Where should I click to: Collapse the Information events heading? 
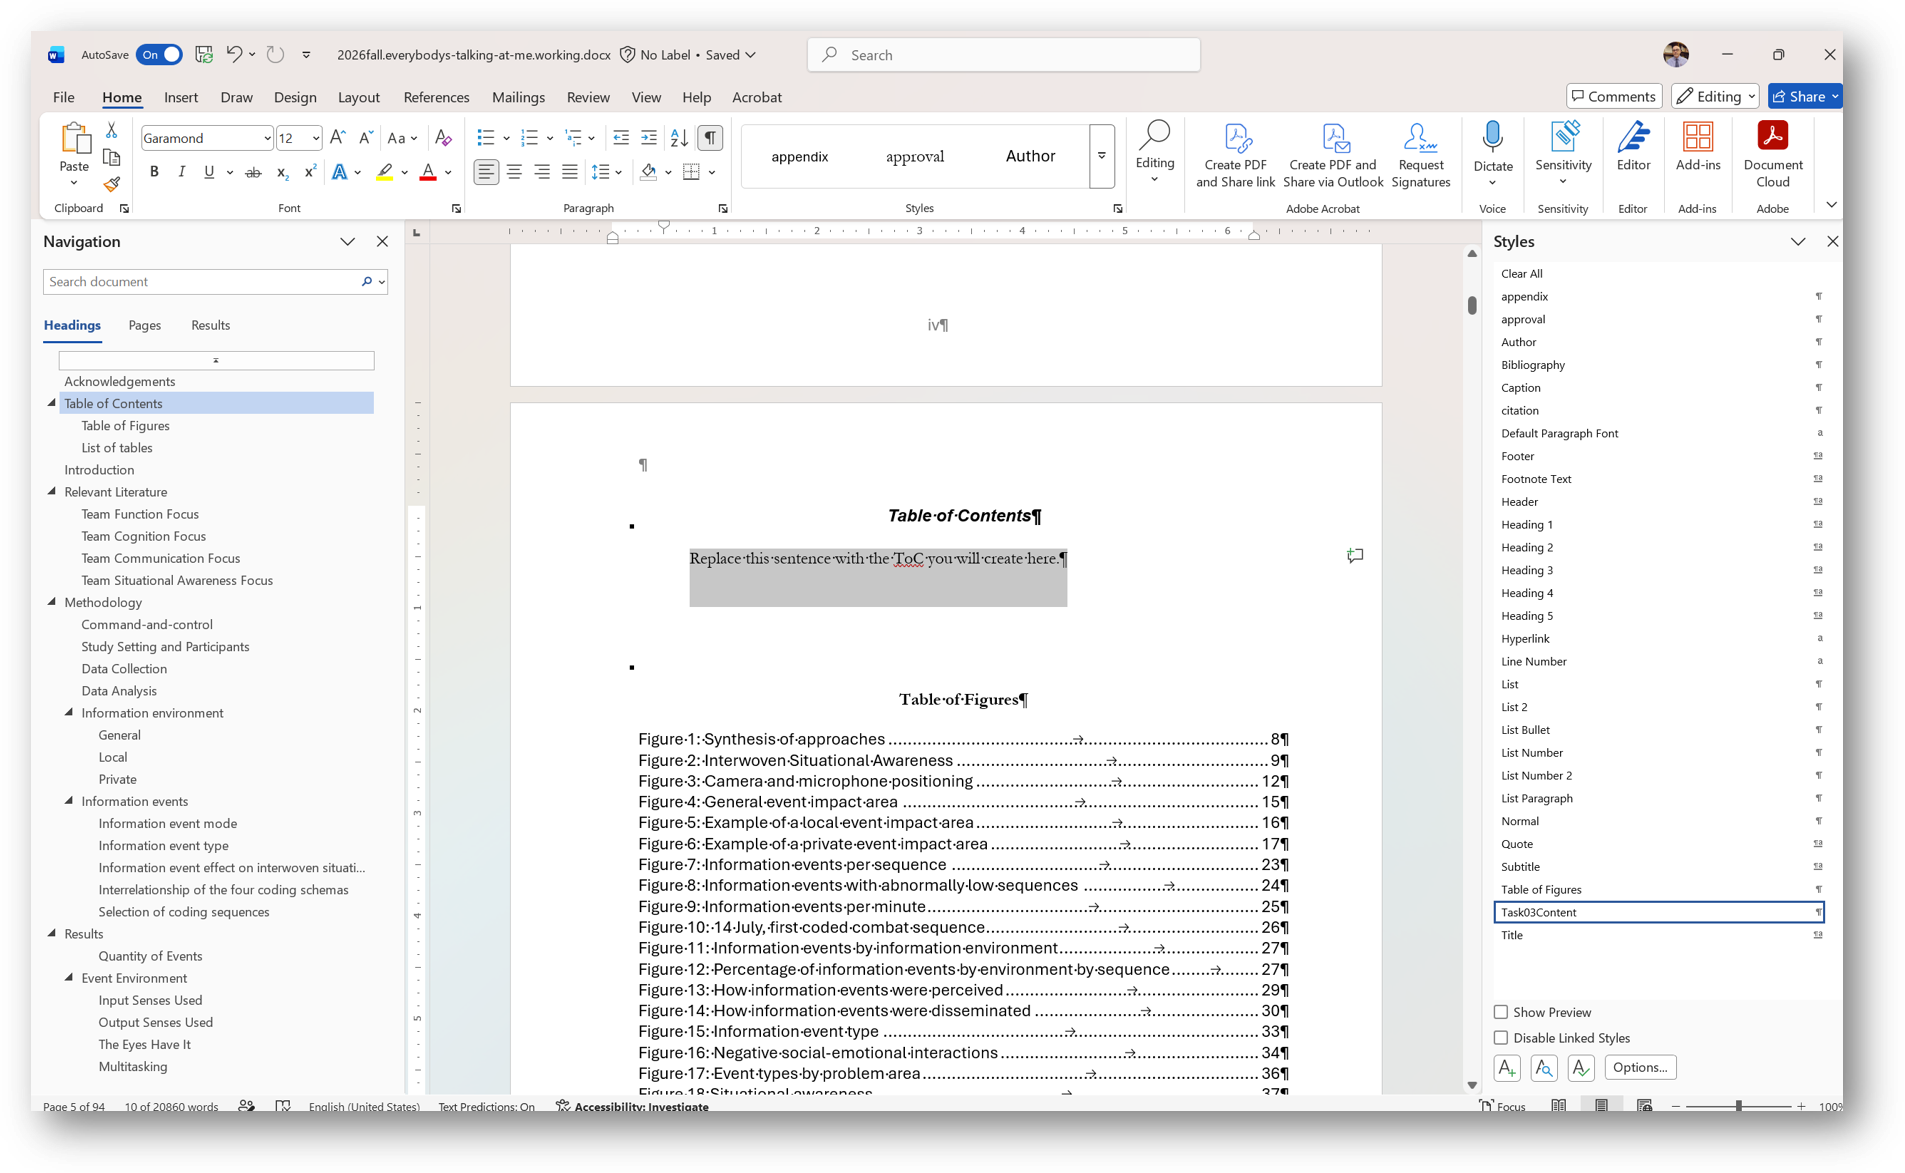[x=69, y=800]
